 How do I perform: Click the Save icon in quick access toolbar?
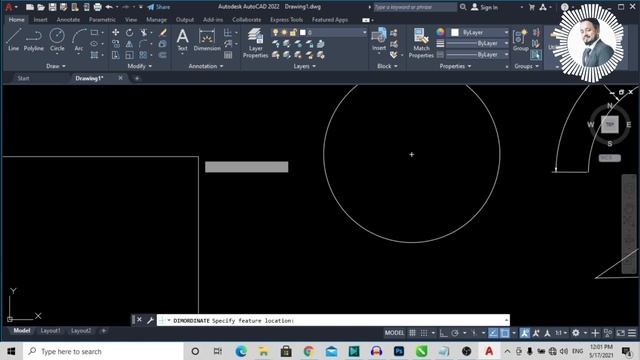tap(52, 7)
